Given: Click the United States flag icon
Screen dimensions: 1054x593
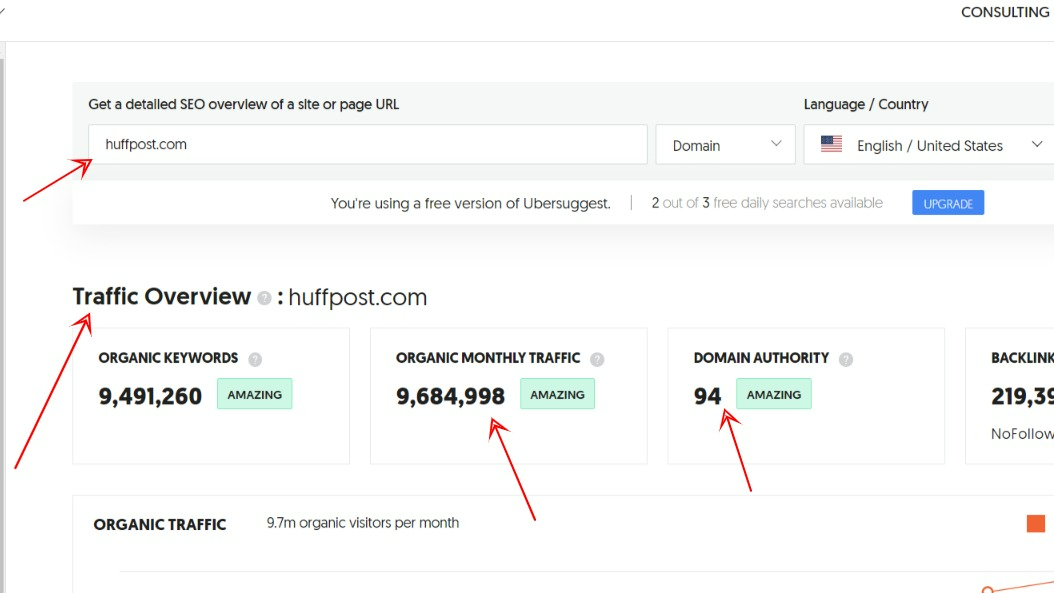Looking at the screenshot, I should click(831, 144).
